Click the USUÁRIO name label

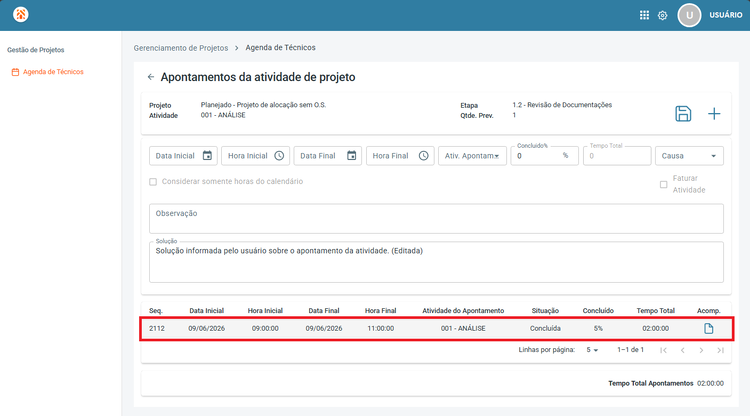click(x=726, y=15)
